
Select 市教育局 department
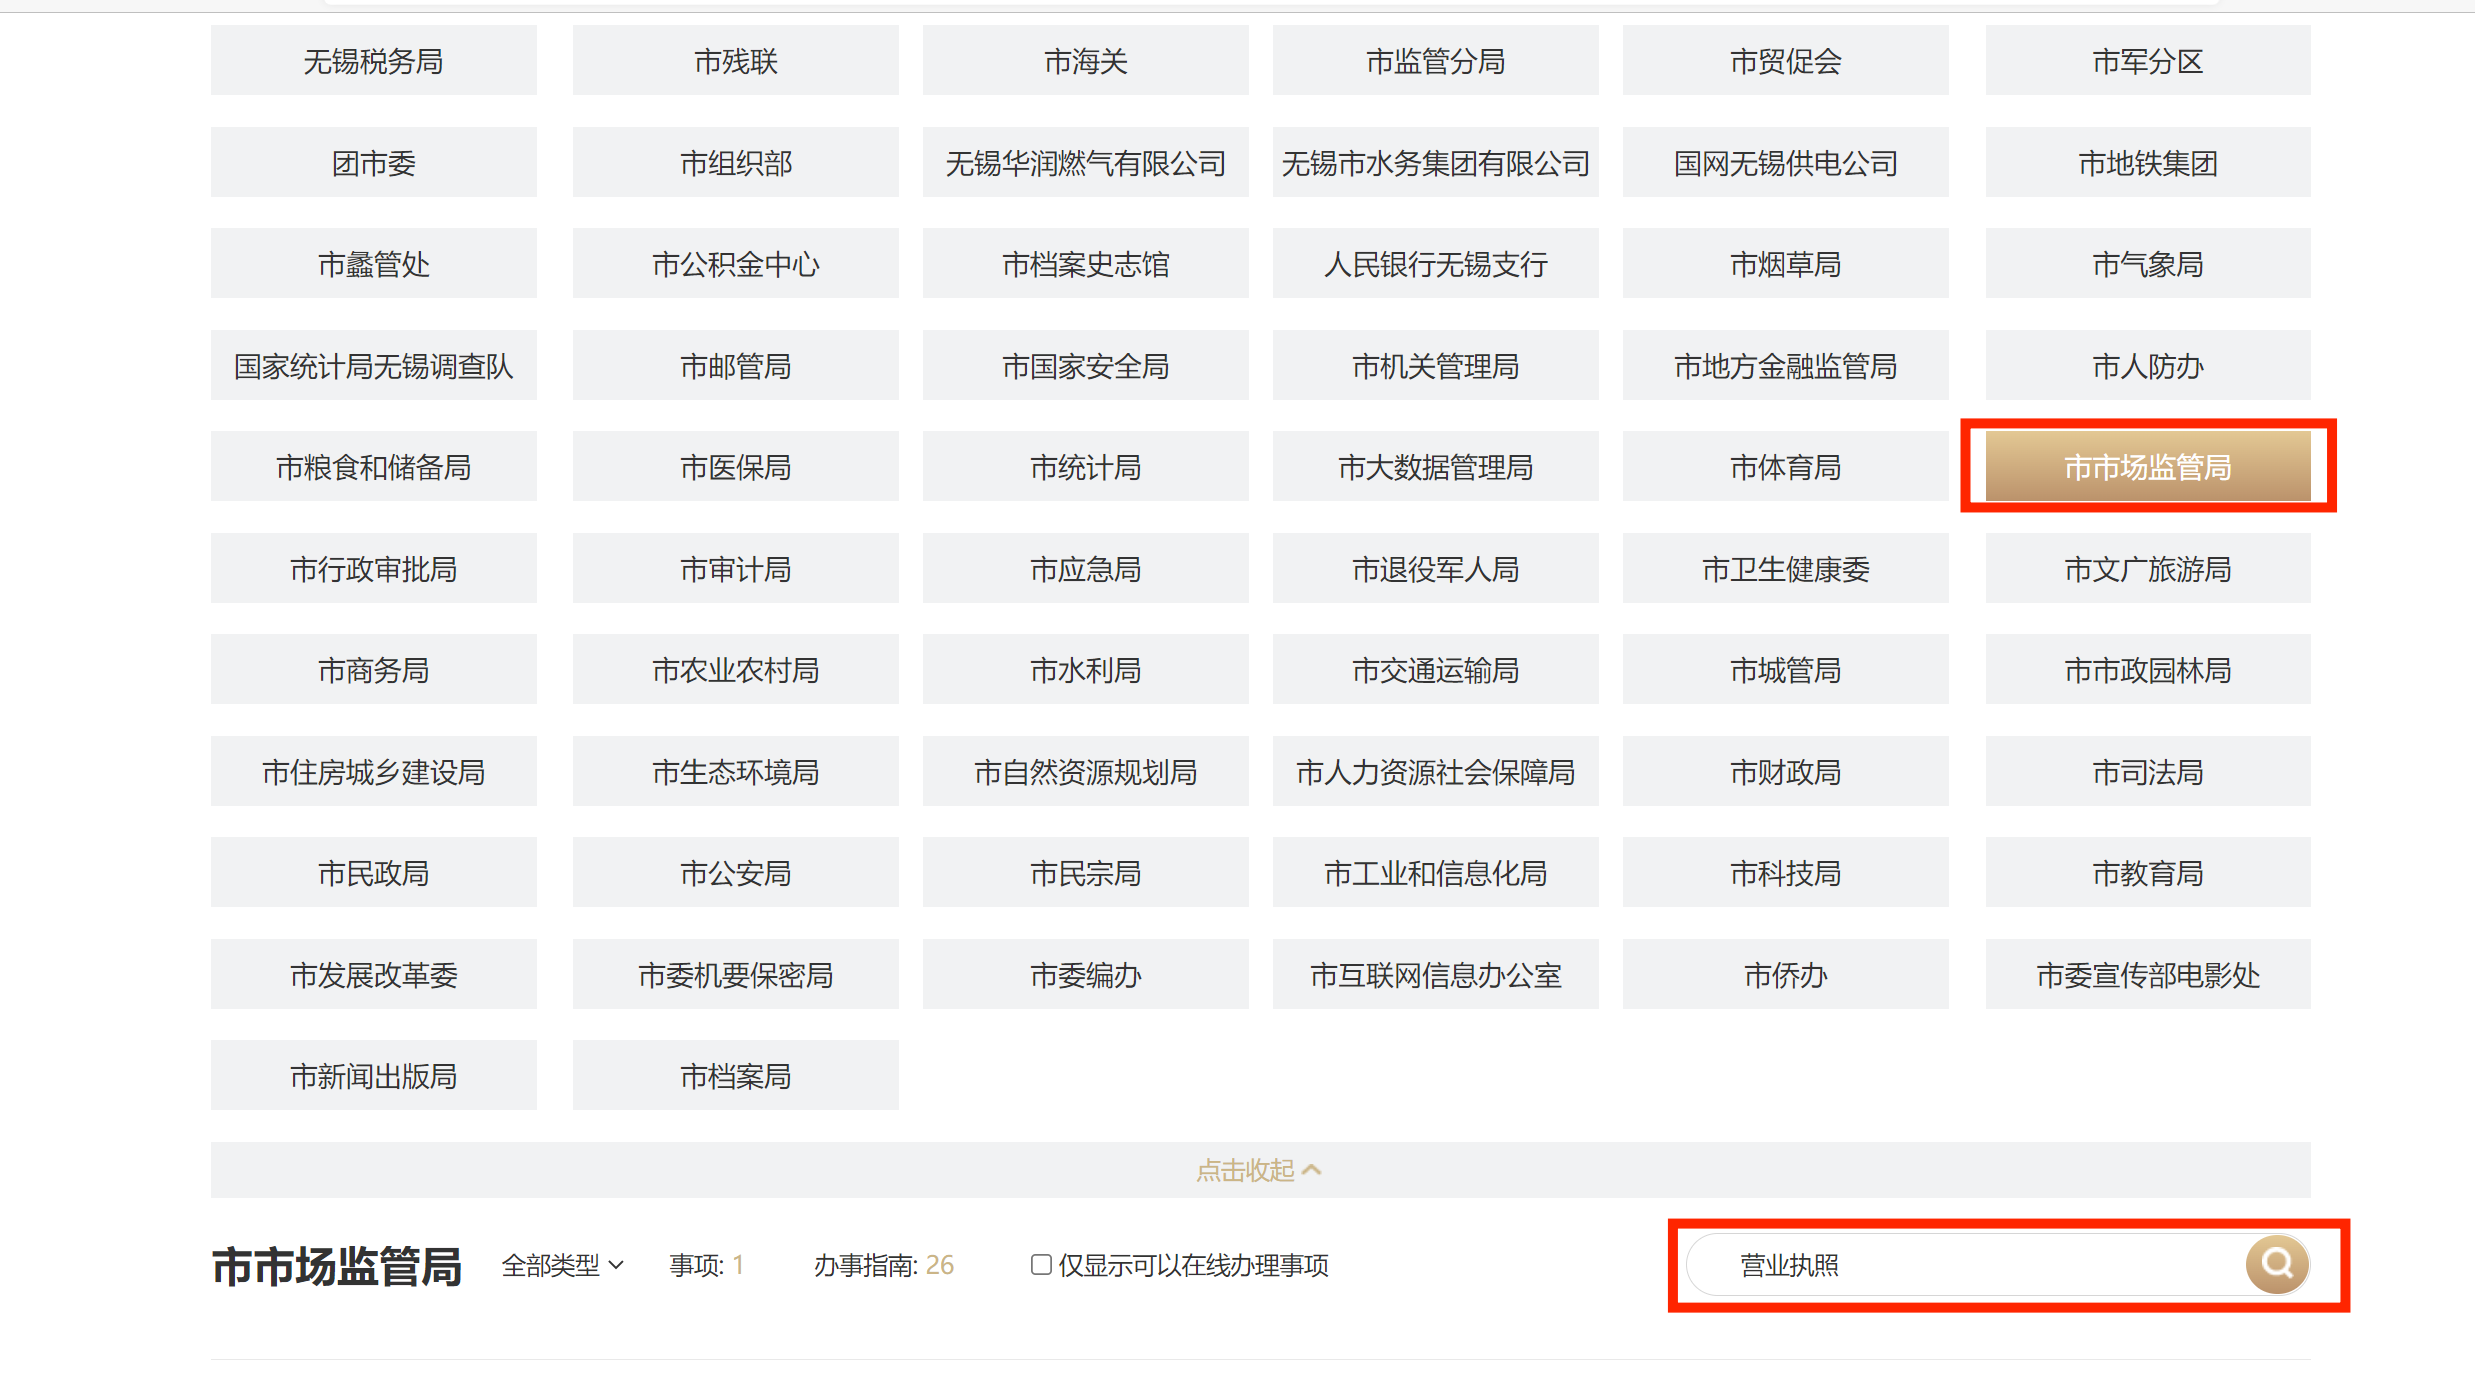(x=2147, y=874)
